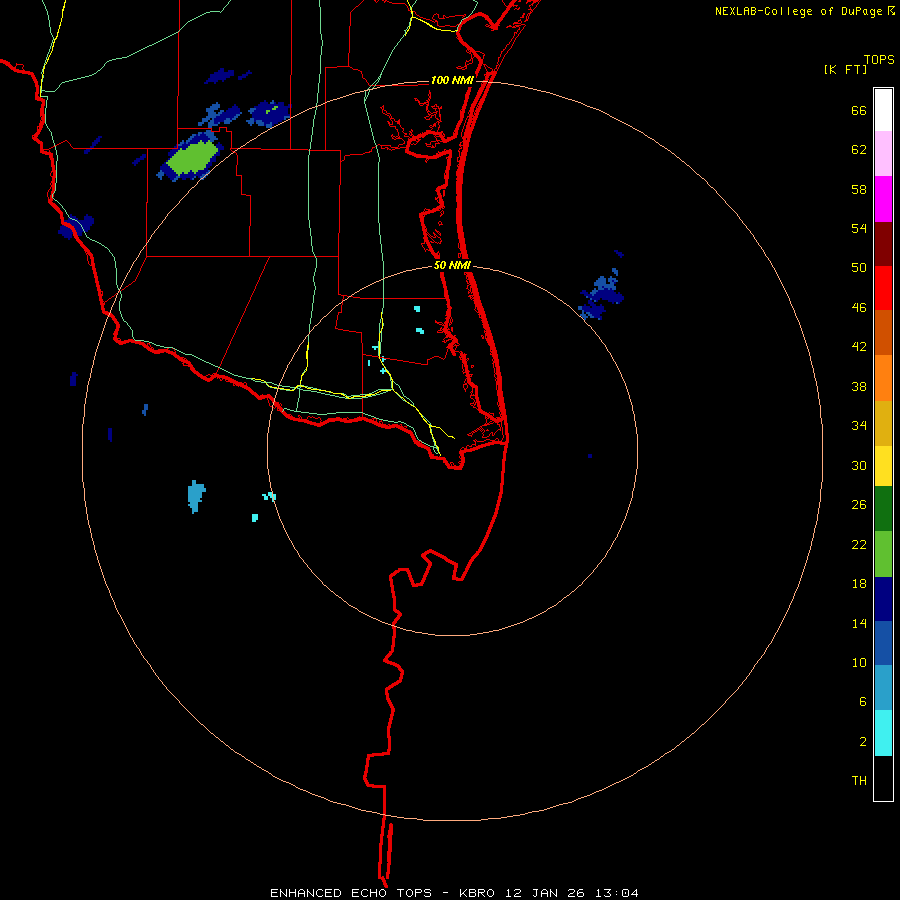Image resolution: width=900 pixels, height=900 pixels.
Task: Click the magenta legend swatch
Action: coord(883,199)
